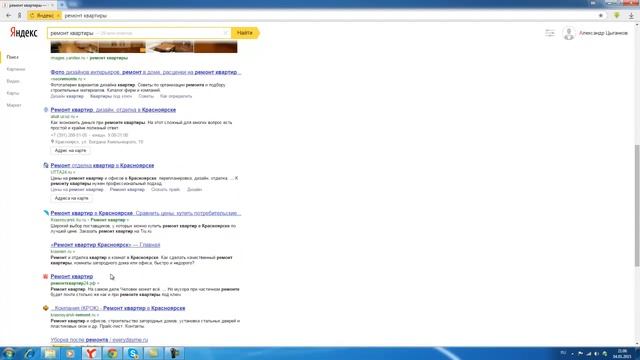Click the 'Дизайн' sitelink under the second Красноярск result
Image resolution: width=640 pixels, height=360 pixels.
194,189
